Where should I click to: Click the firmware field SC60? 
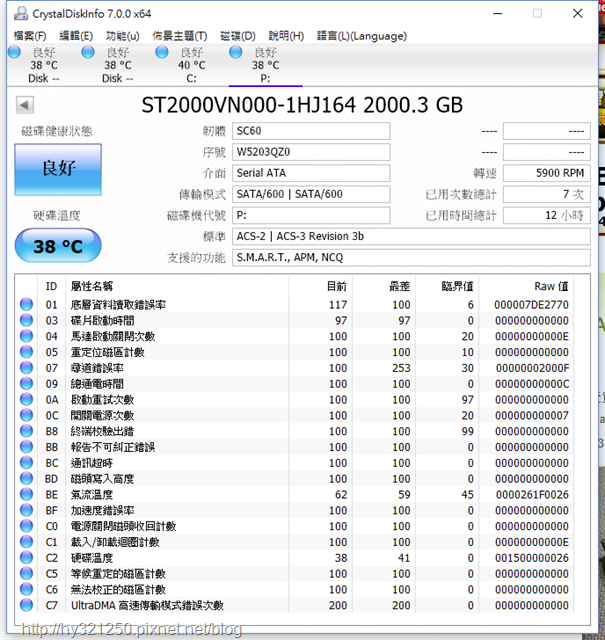click(x=311, y=131)
